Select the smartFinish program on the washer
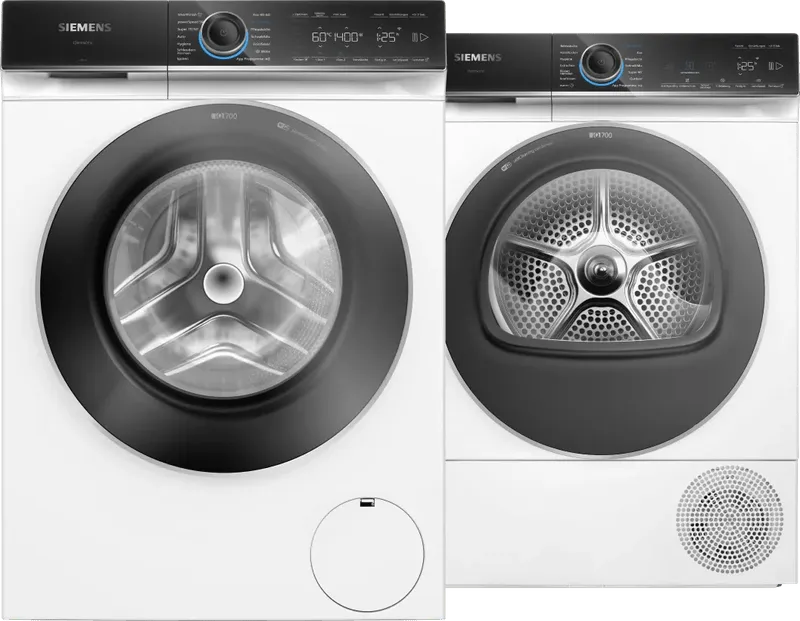 coord(189,15)
